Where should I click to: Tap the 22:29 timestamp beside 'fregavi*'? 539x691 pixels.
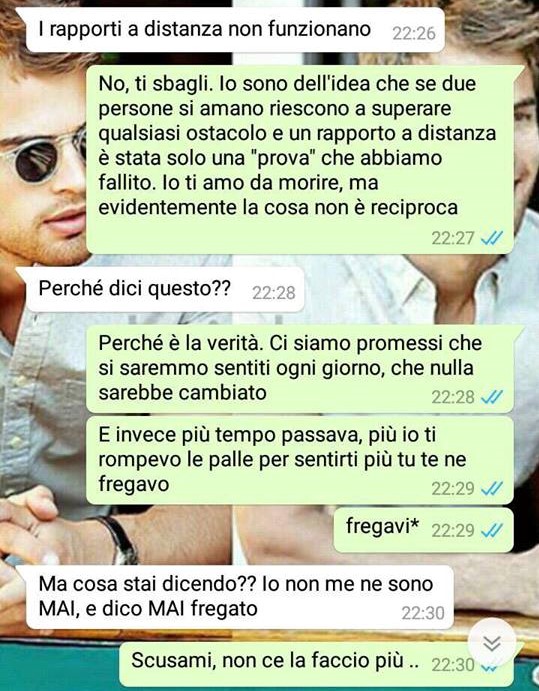click(452, 530)
